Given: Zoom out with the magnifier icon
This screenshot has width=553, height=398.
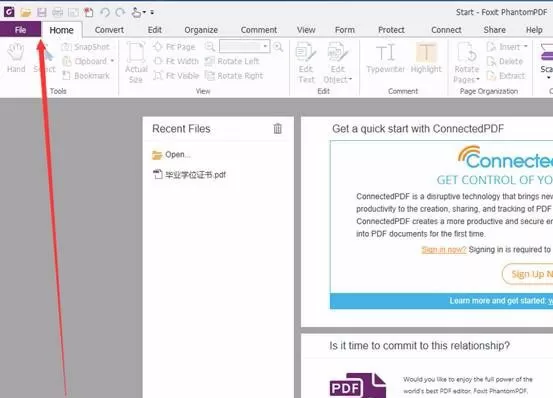Looking at the screenshot, I should [209, 47].
